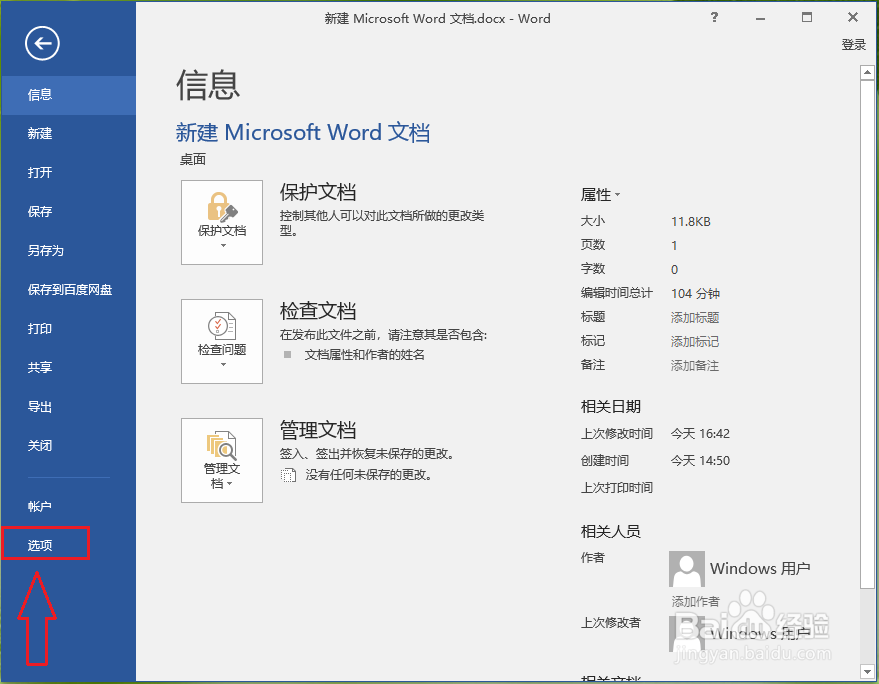Click the Windows 用户 author name

coord(760,569)
